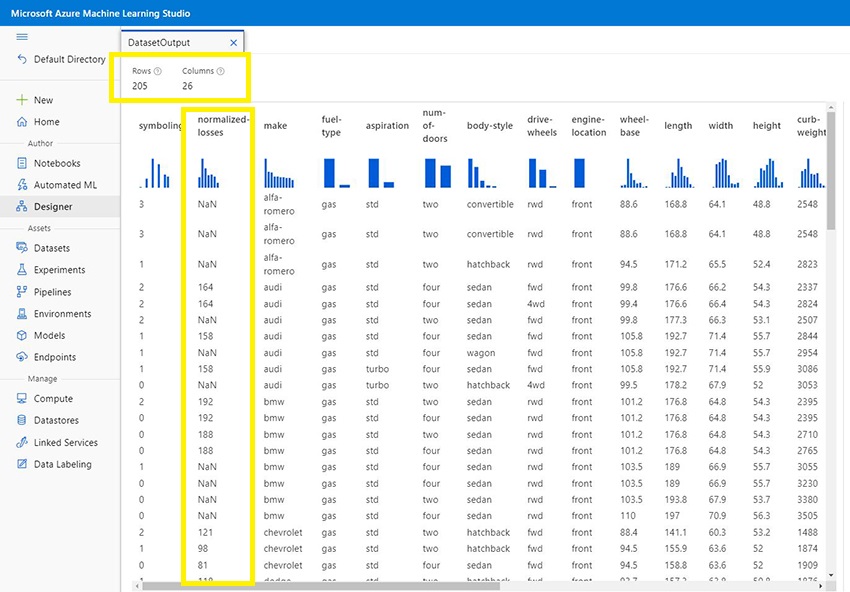Switch to the DatasetOutput tab
This screenshot has height=592, width=850.
click(160, 43)
